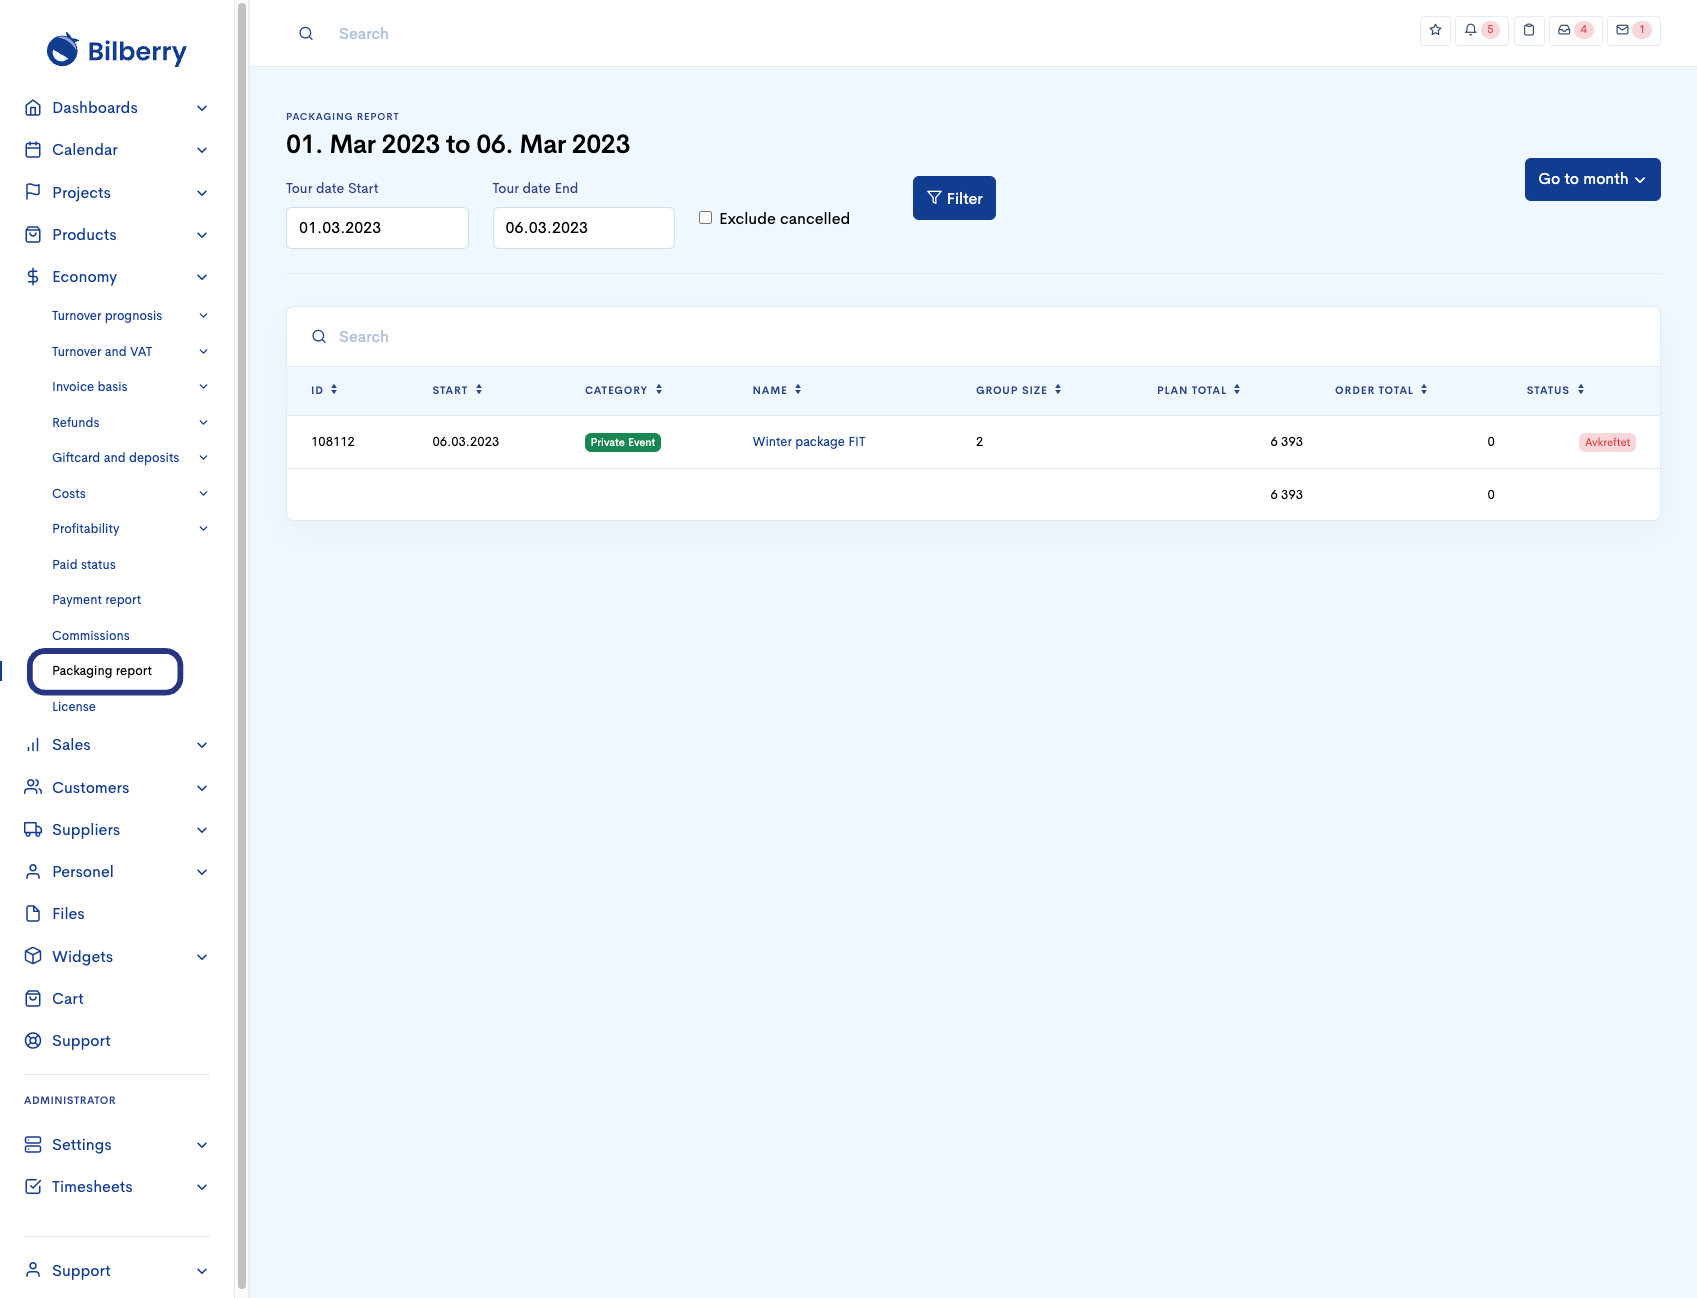Sort table by Plan Total column
The image size is (1697, 1298).
coord(1198,390)
